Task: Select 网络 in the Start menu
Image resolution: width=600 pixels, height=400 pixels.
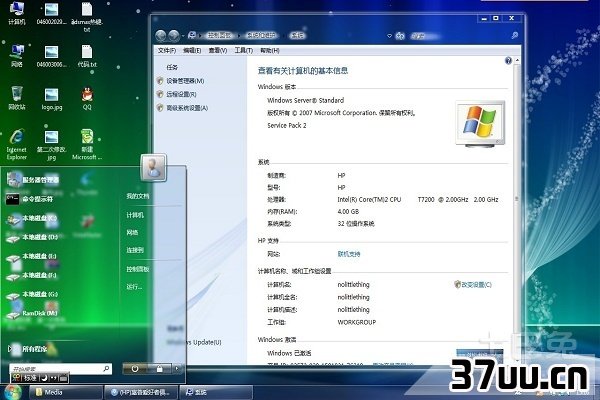Action: point(132,233)
